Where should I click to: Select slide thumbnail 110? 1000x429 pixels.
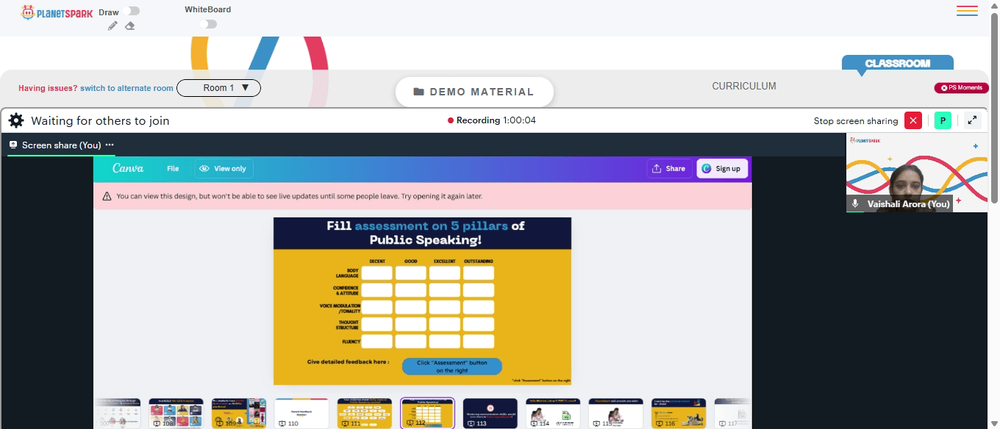[x=302, y=413]
